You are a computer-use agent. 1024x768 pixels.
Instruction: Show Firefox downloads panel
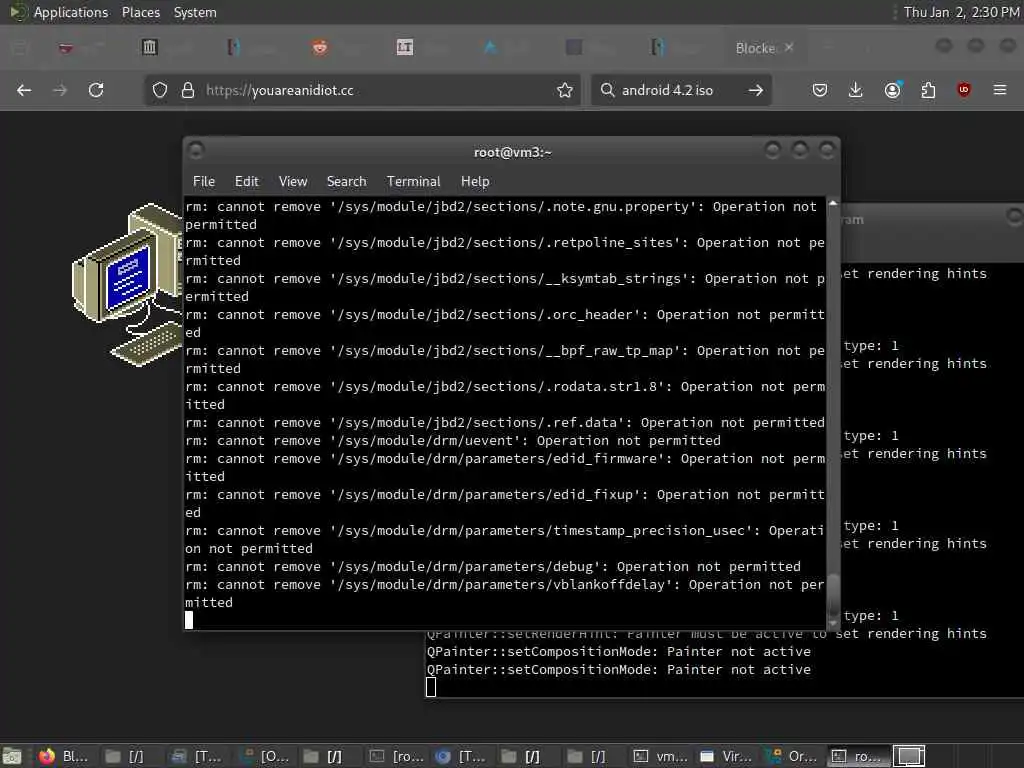tap(856, 90)
